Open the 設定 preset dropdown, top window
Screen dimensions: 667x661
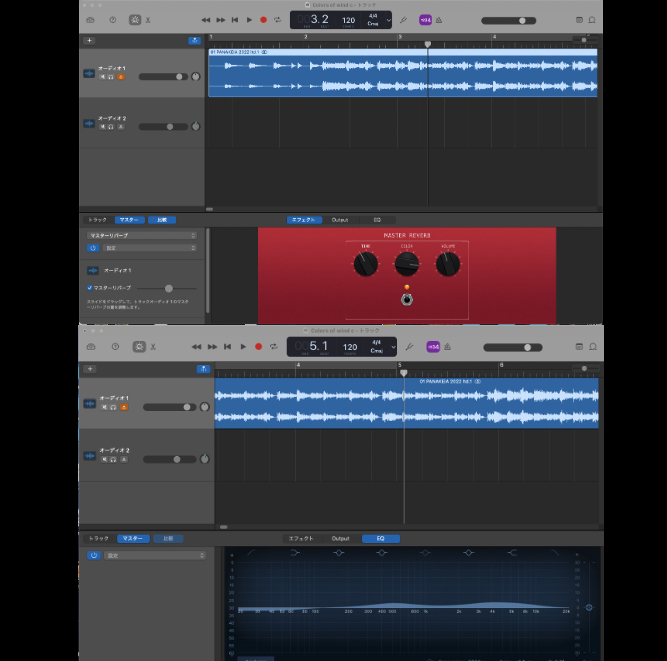(150, 248)
